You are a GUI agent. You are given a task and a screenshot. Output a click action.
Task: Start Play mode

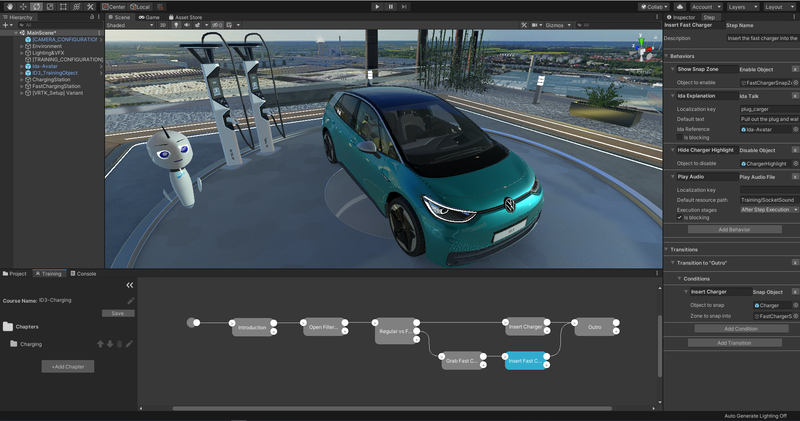377,7
